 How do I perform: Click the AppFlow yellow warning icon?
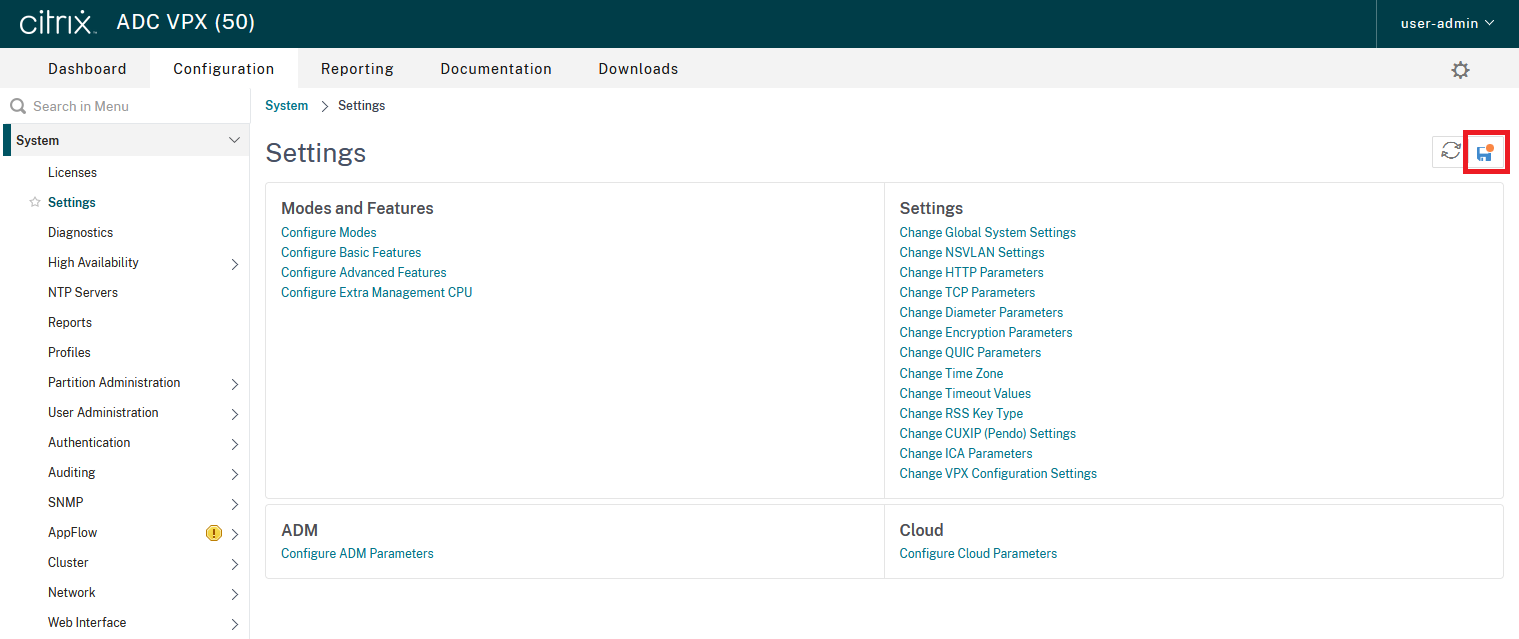tap(213, 533)
